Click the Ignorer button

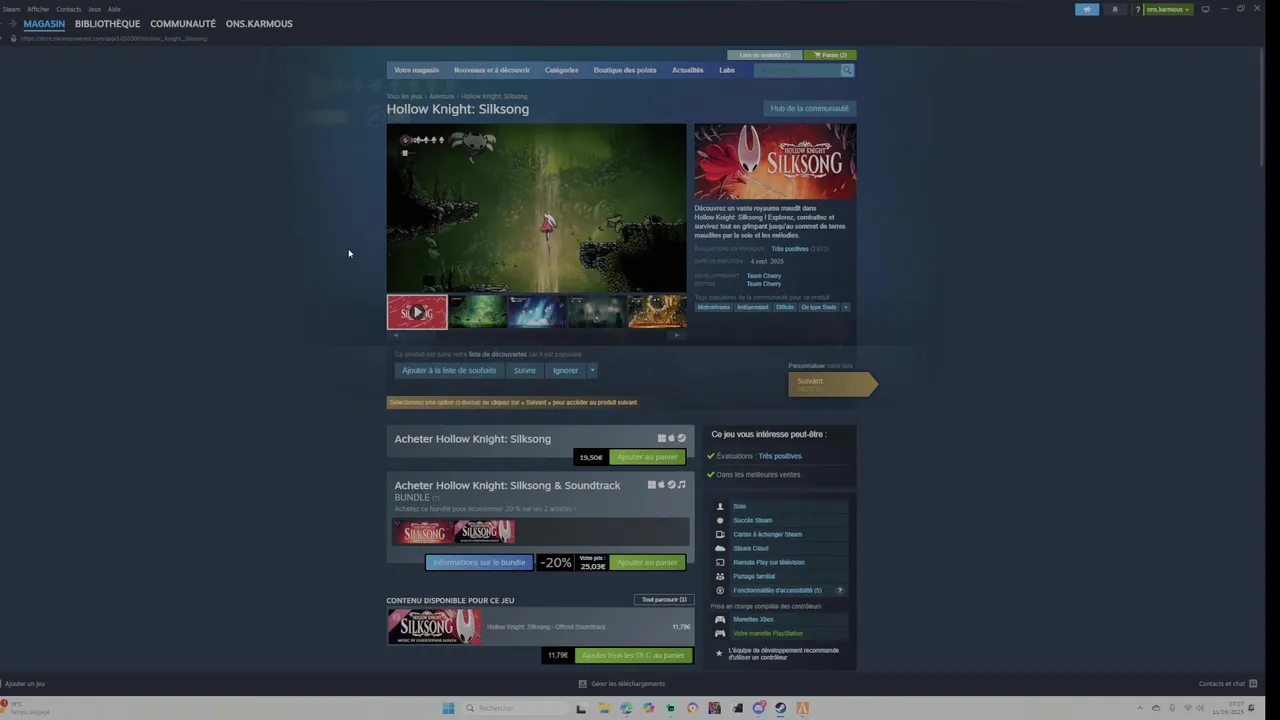565,370
